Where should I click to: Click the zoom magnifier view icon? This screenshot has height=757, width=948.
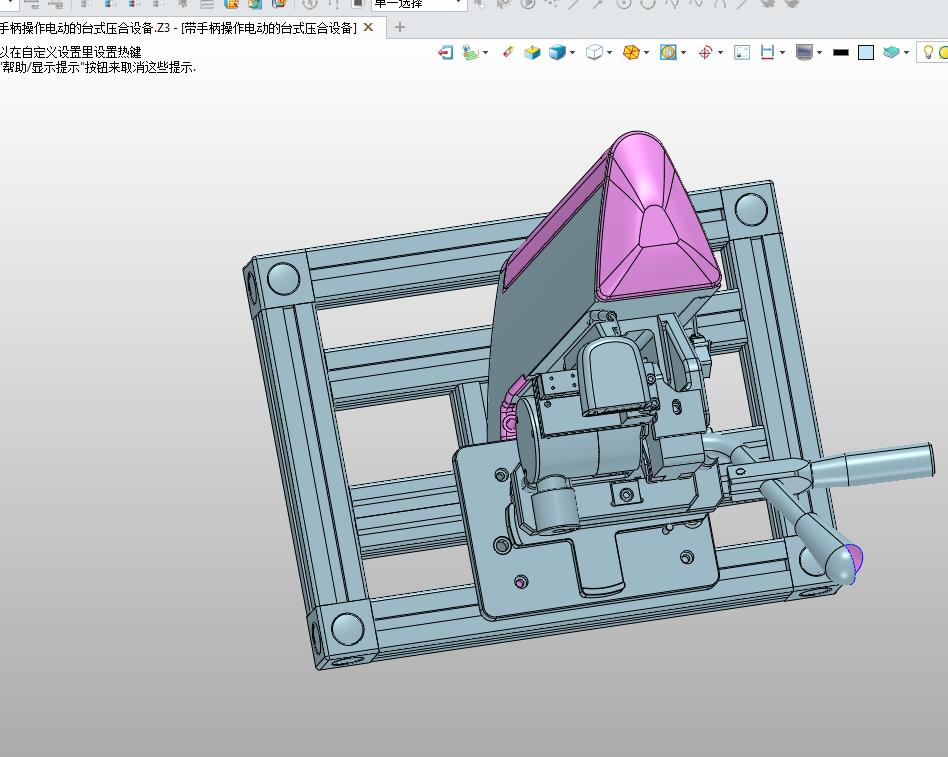668,53
